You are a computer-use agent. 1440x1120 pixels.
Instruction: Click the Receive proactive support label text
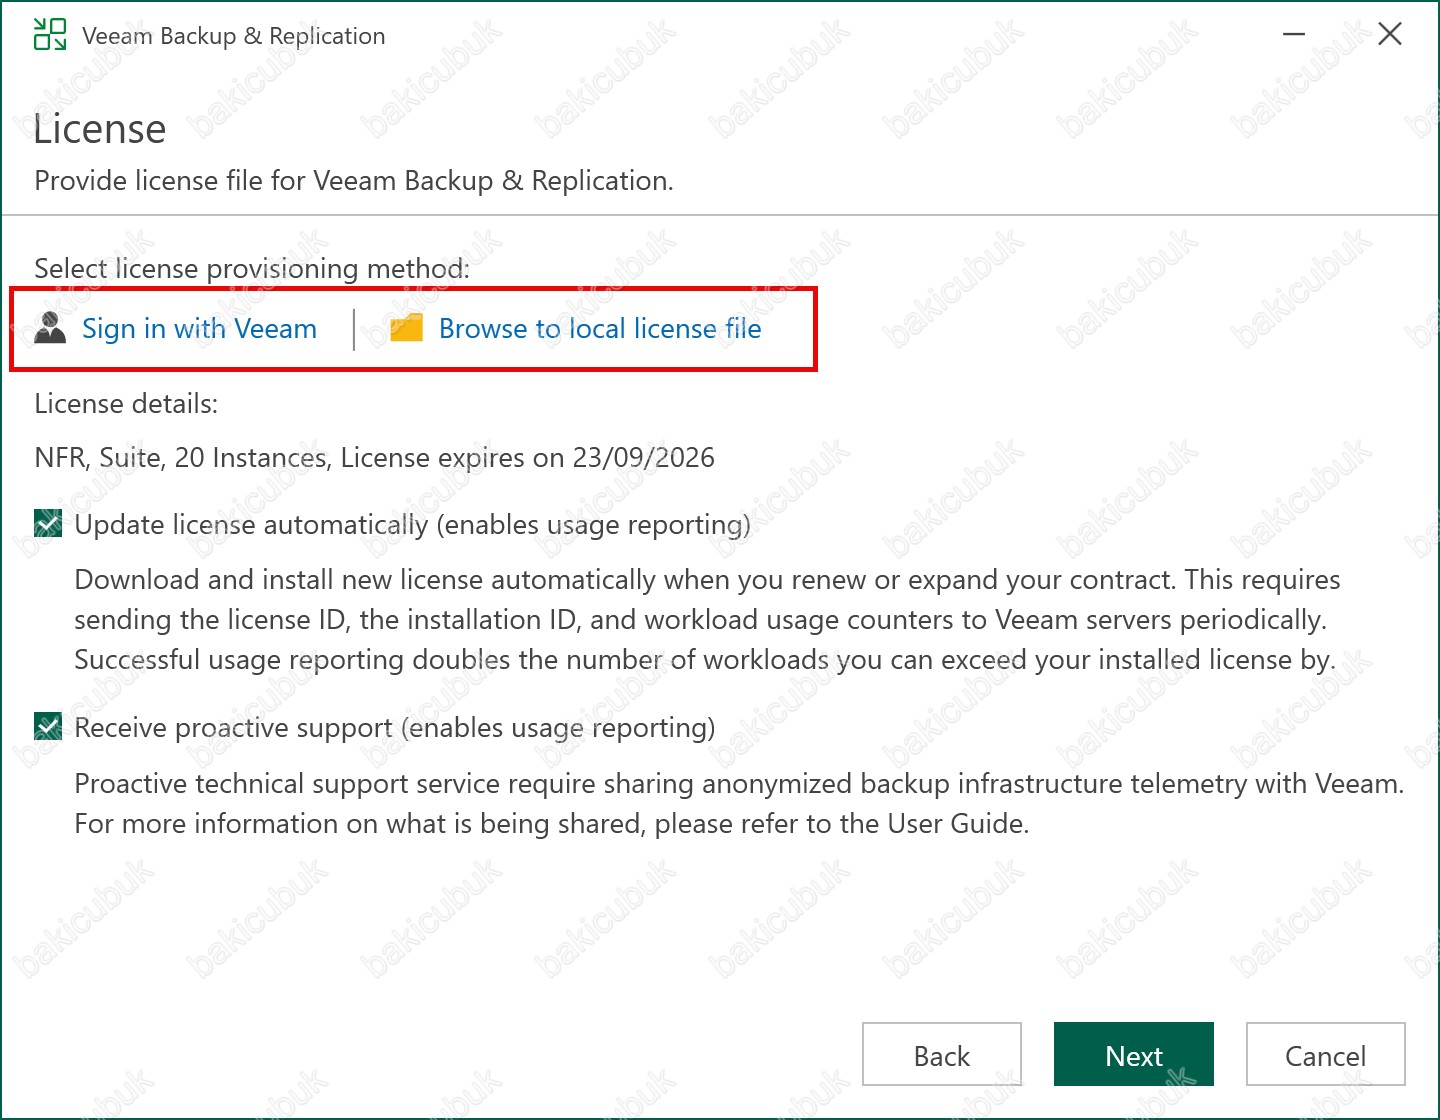click(394, 728)
